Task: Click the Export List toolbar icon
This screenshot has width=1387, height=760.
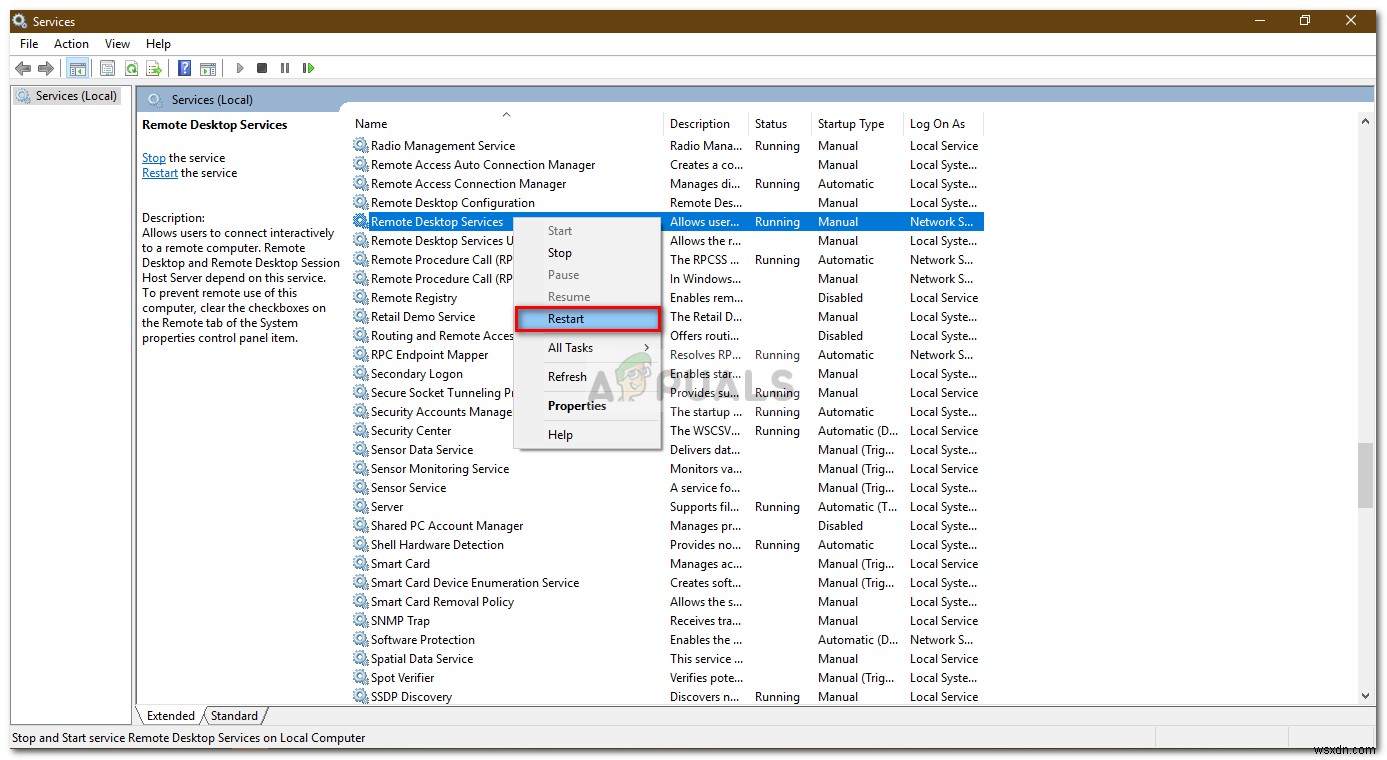Action: pos(154,68)
